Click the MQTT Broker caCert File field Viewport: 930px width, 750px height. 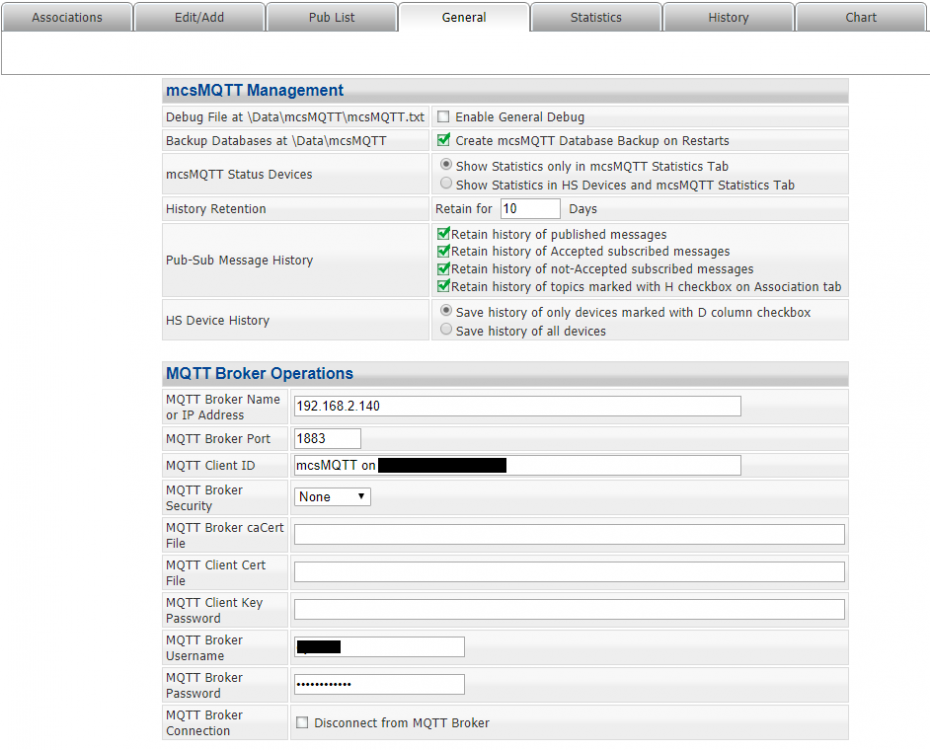[x=569, y=534]
